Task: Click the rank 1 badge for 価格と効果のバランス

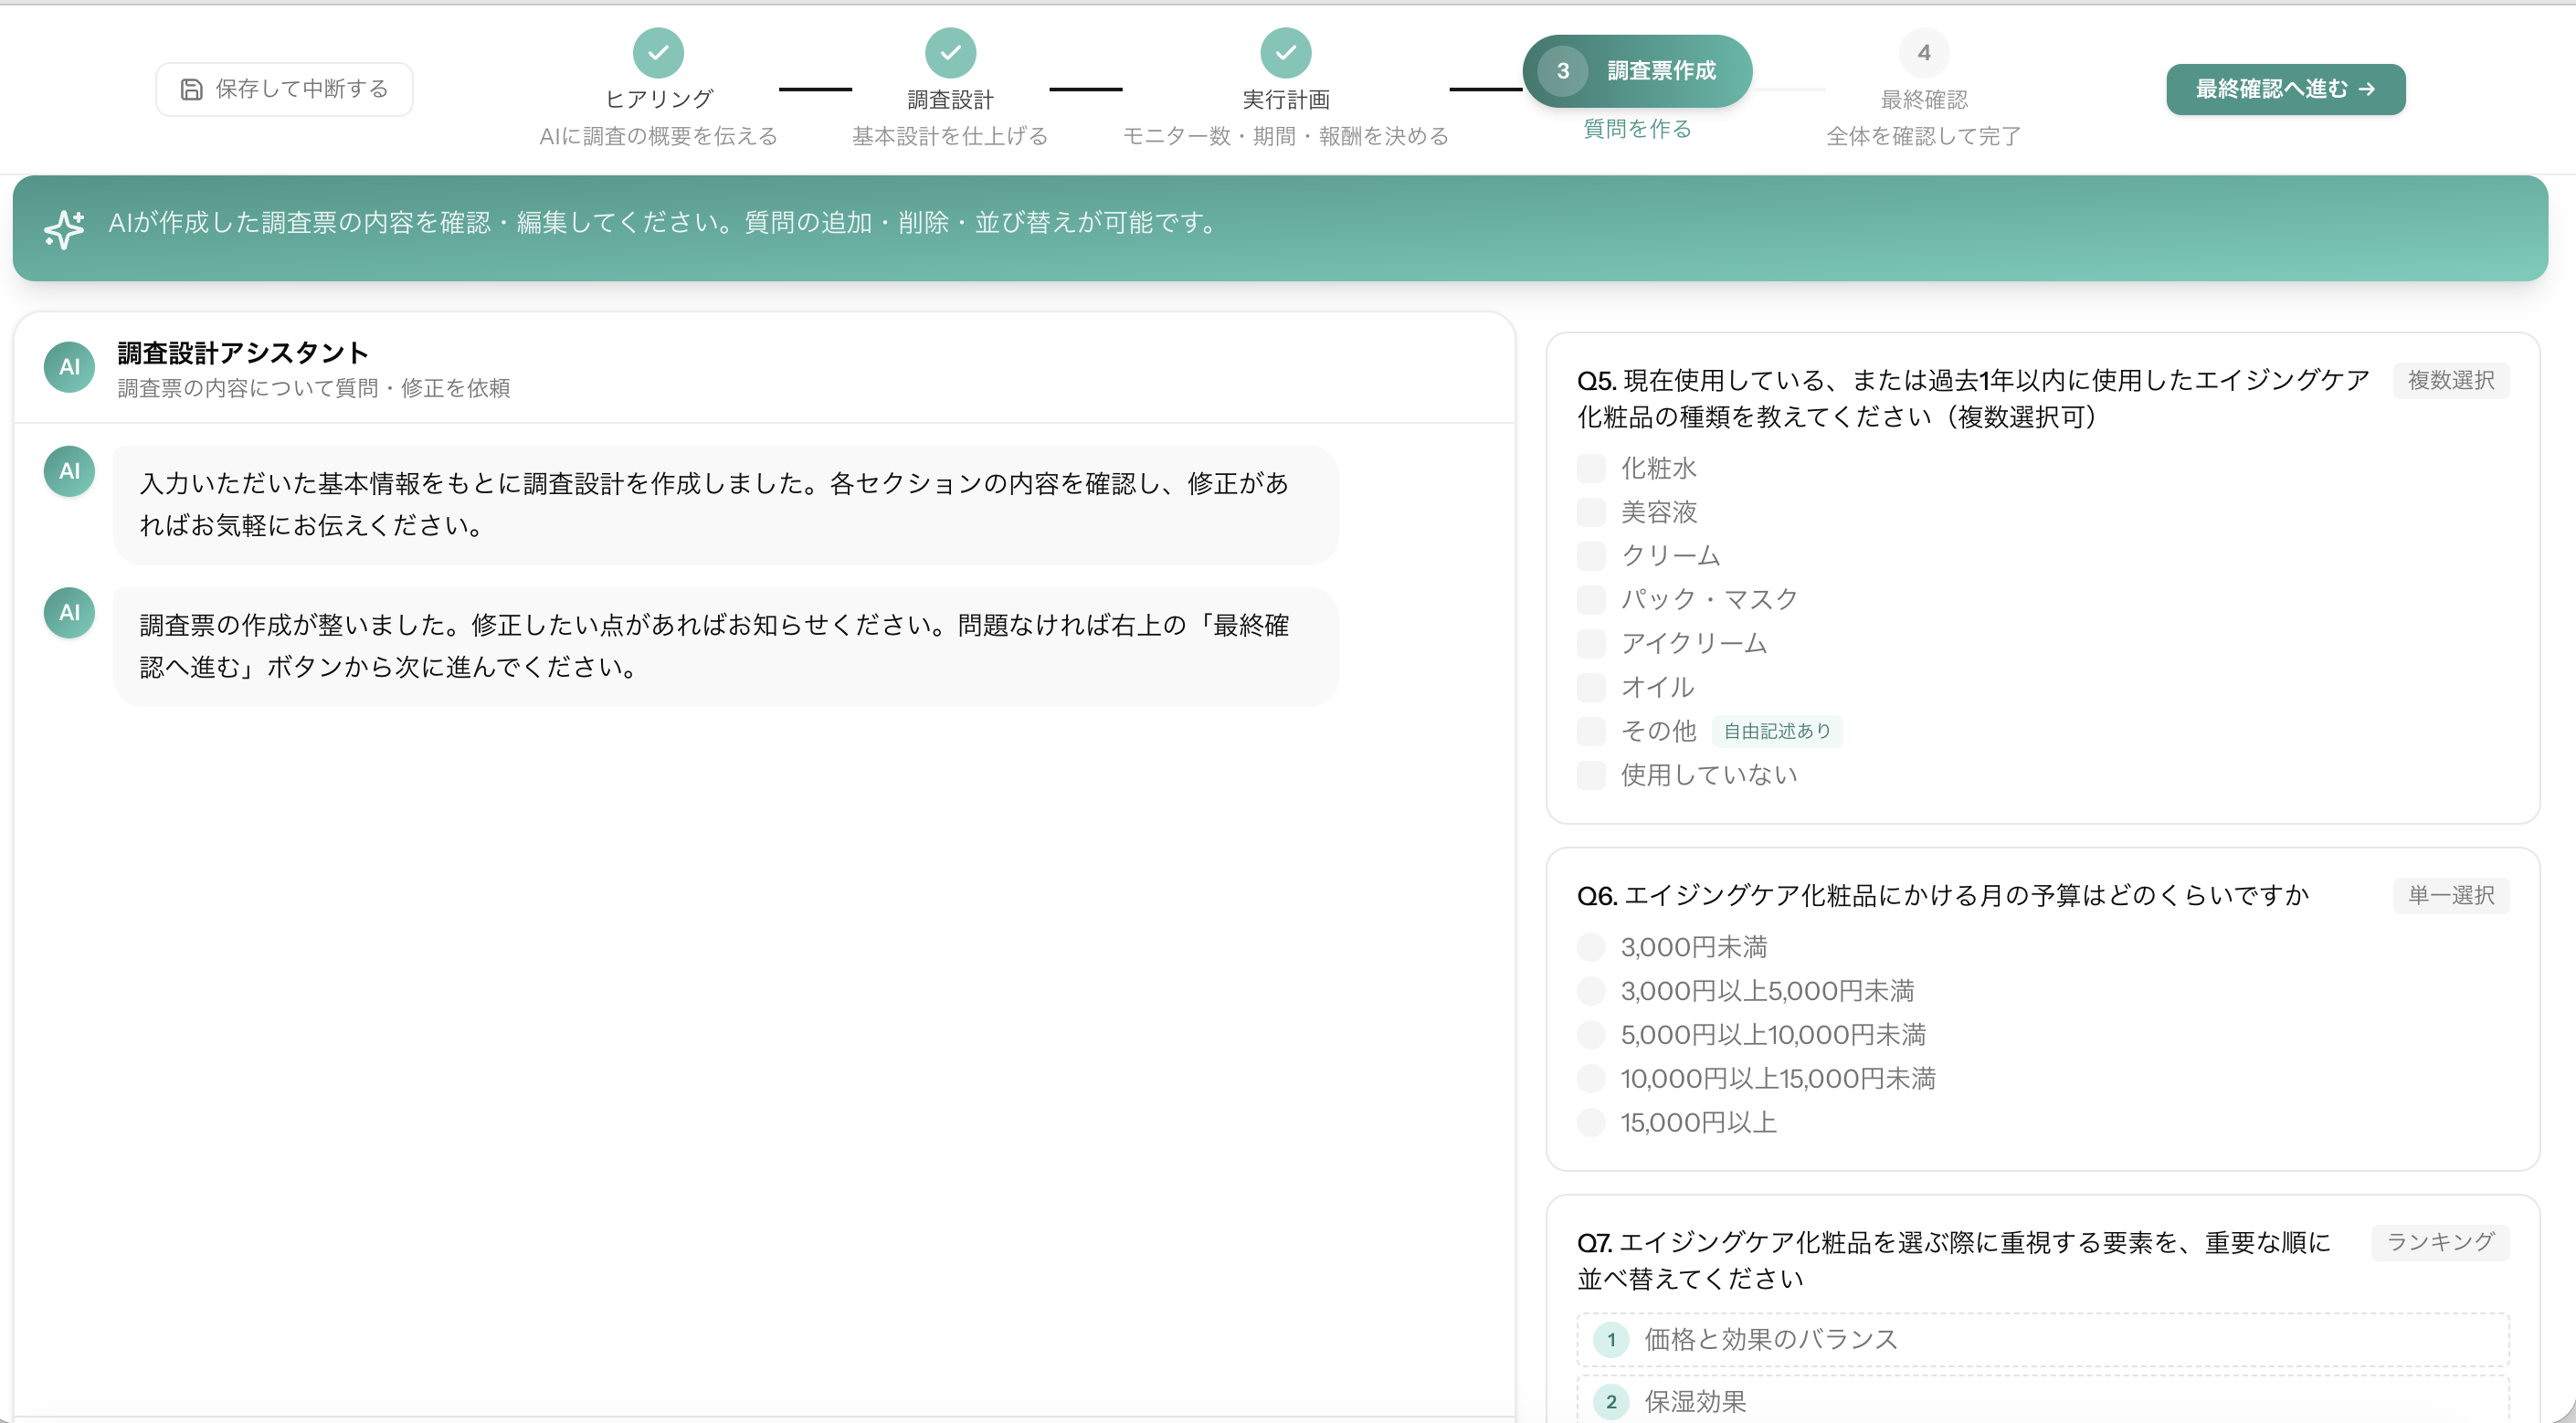Action: point(1611,1340)
